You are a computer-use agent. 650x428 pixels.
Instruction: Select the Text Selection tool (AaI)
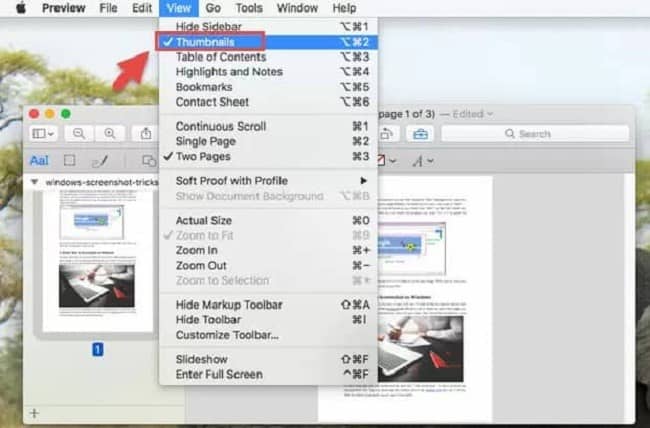coord(39,160)
